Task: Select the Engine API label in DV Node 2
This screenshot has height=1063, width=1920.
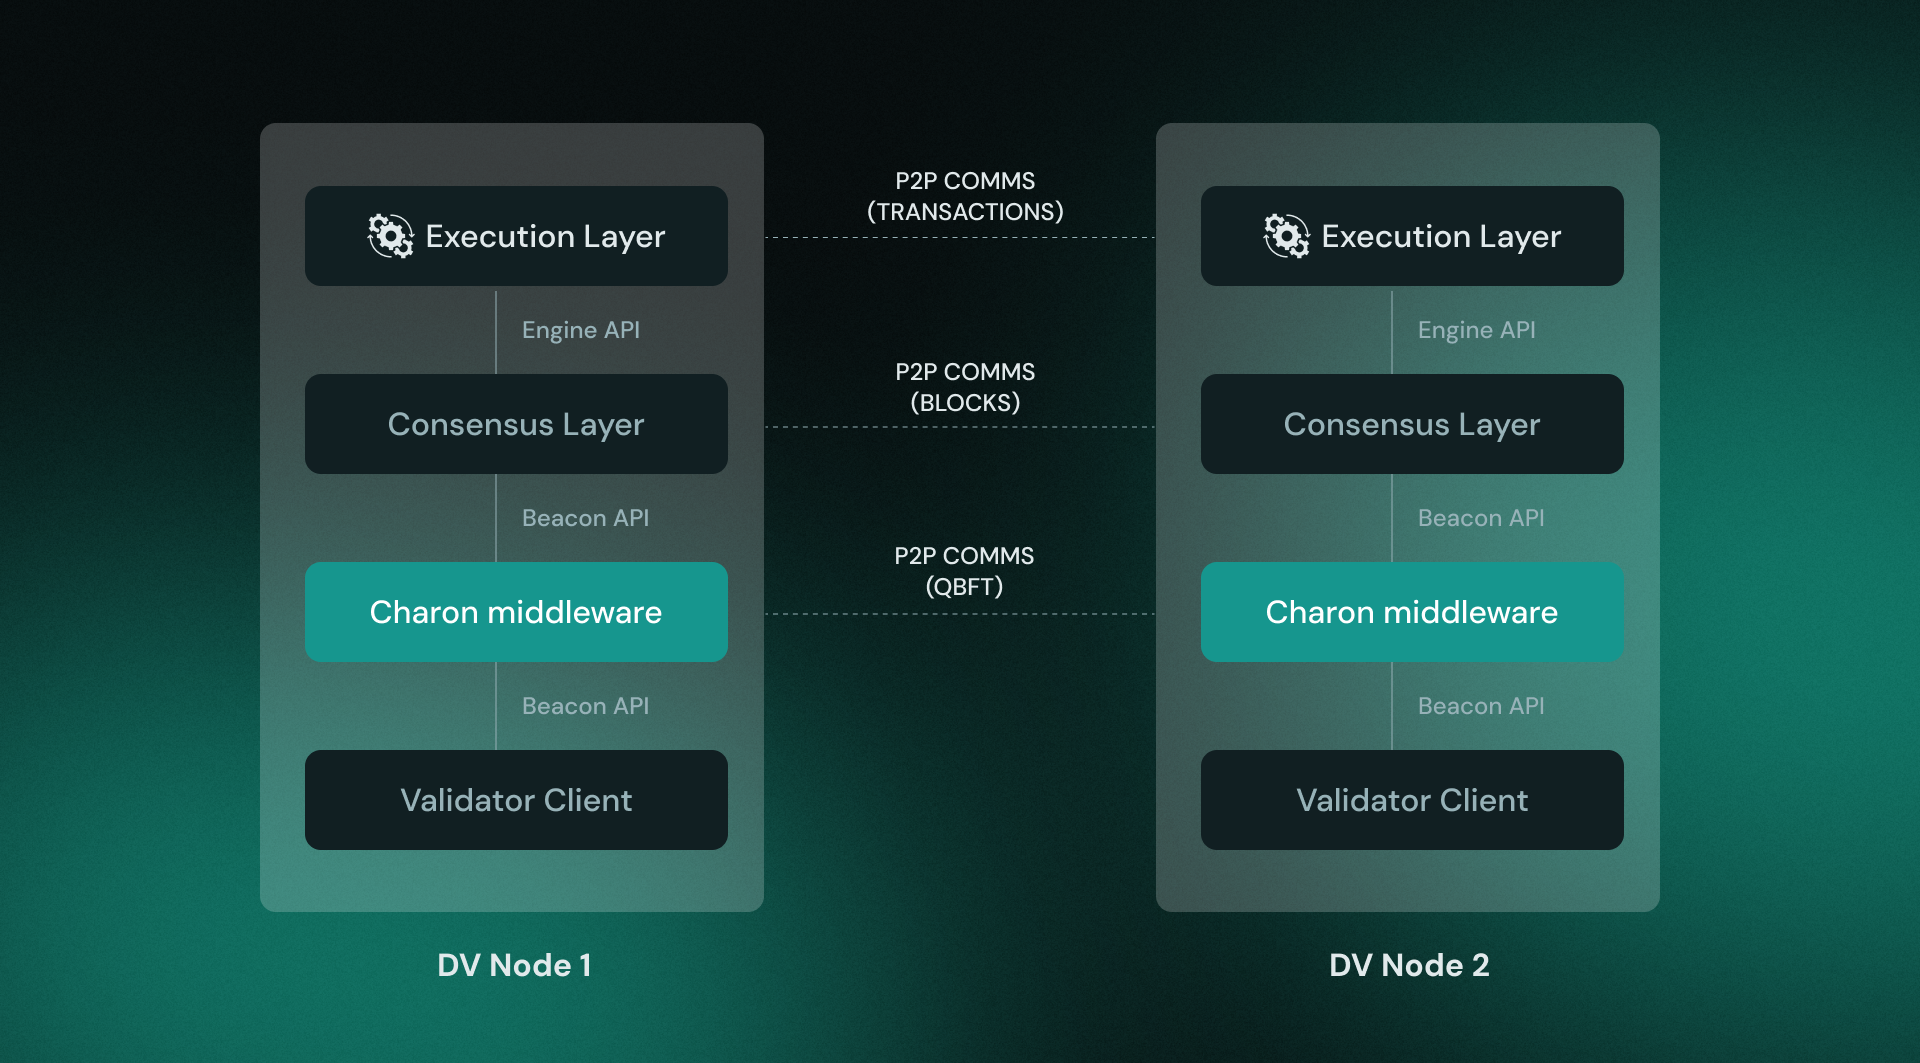Action: tap(1477, 330)
